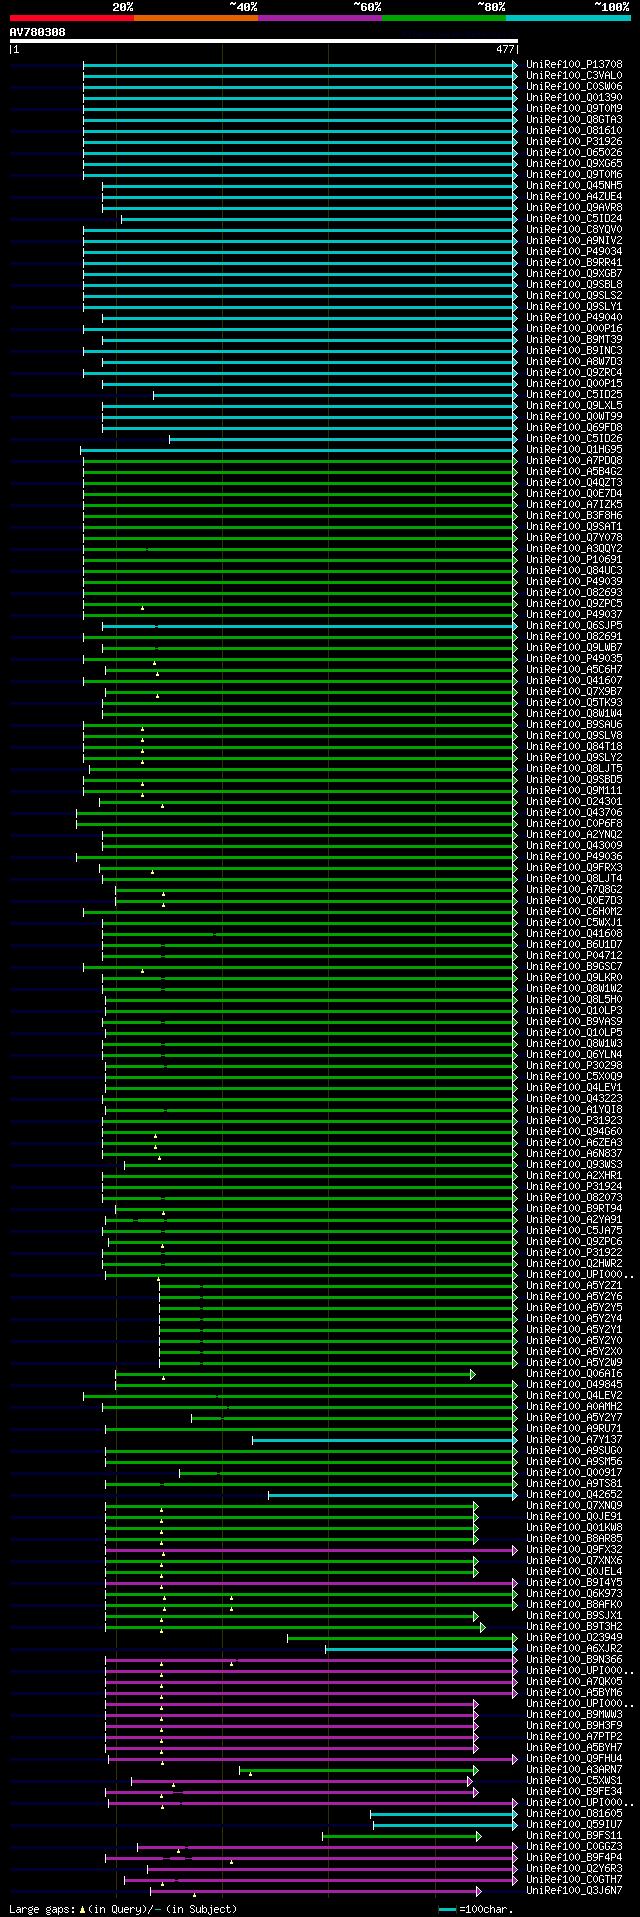Select hit UniRef100_B9I4Y5

point(574,1583)
